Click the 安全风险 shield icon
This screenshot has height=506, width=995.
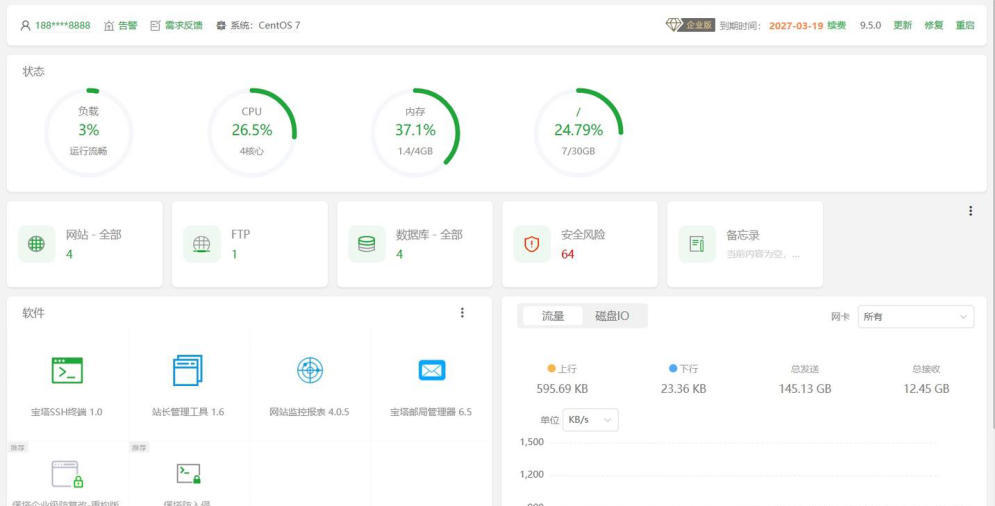coord(531,244)
